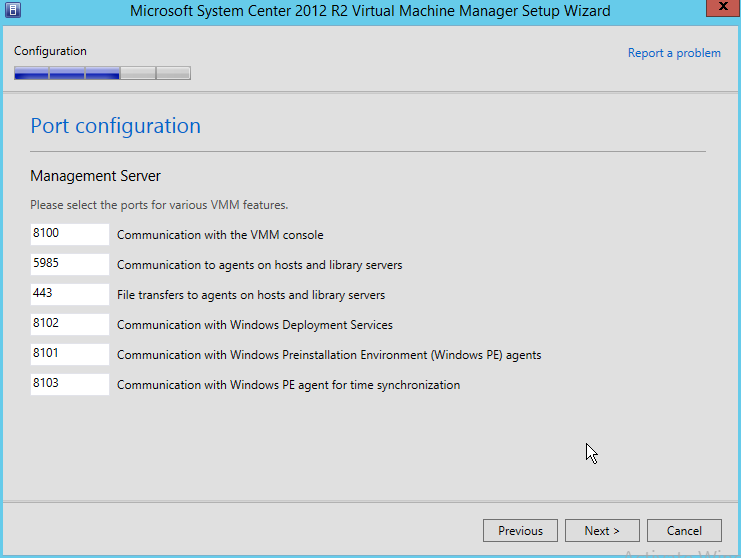741x558 pixels.
Task: Cancel the setup wizard
Action: pyautogui.click(x=684, y=531)
